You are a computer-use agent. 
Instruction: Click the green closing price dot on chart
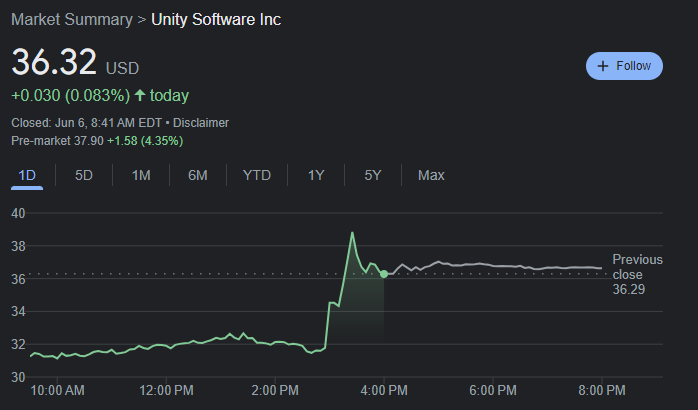click(385, 274)
